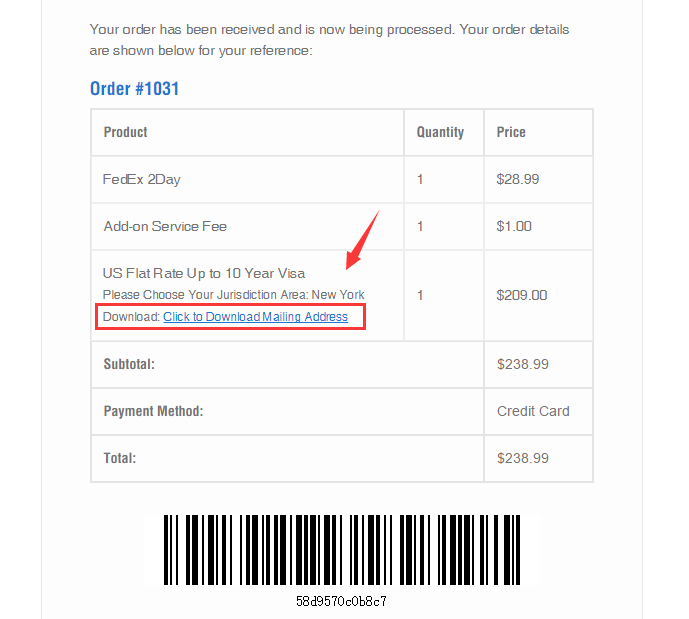Click the Price column header
Image resolution: width=689 pixels, height=619 pixels.
pyautogui.click(x=511, y=132)
